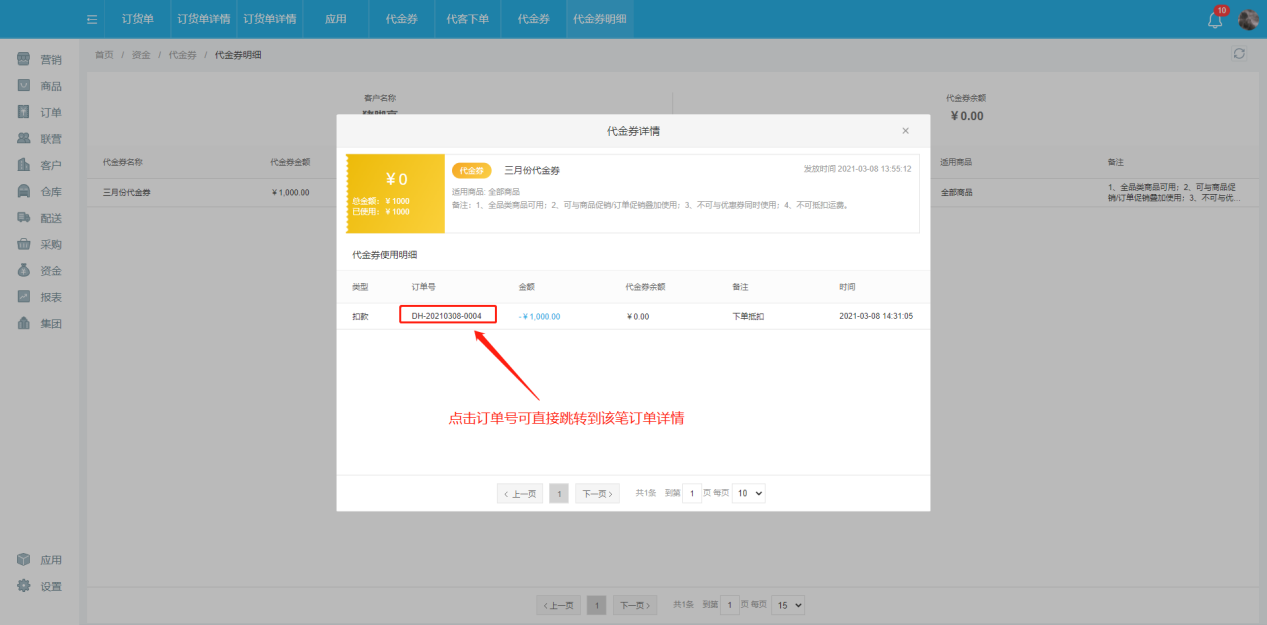1267x625 pixels.
Task: Open the dialog's page size dropdown showing 10
Action: 748,492
